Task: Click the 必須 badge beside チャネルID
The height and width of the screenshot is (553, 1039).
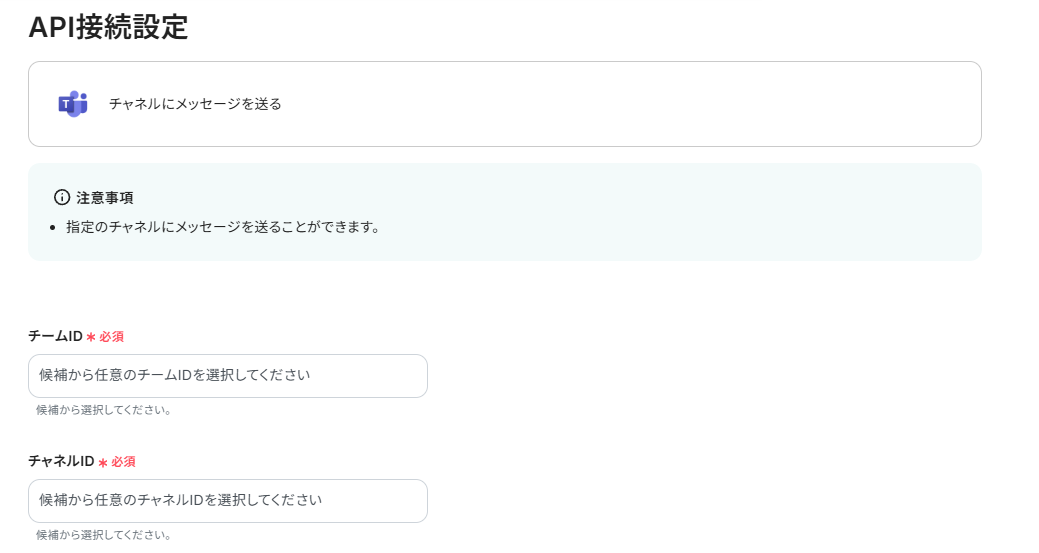Action: 124,462
